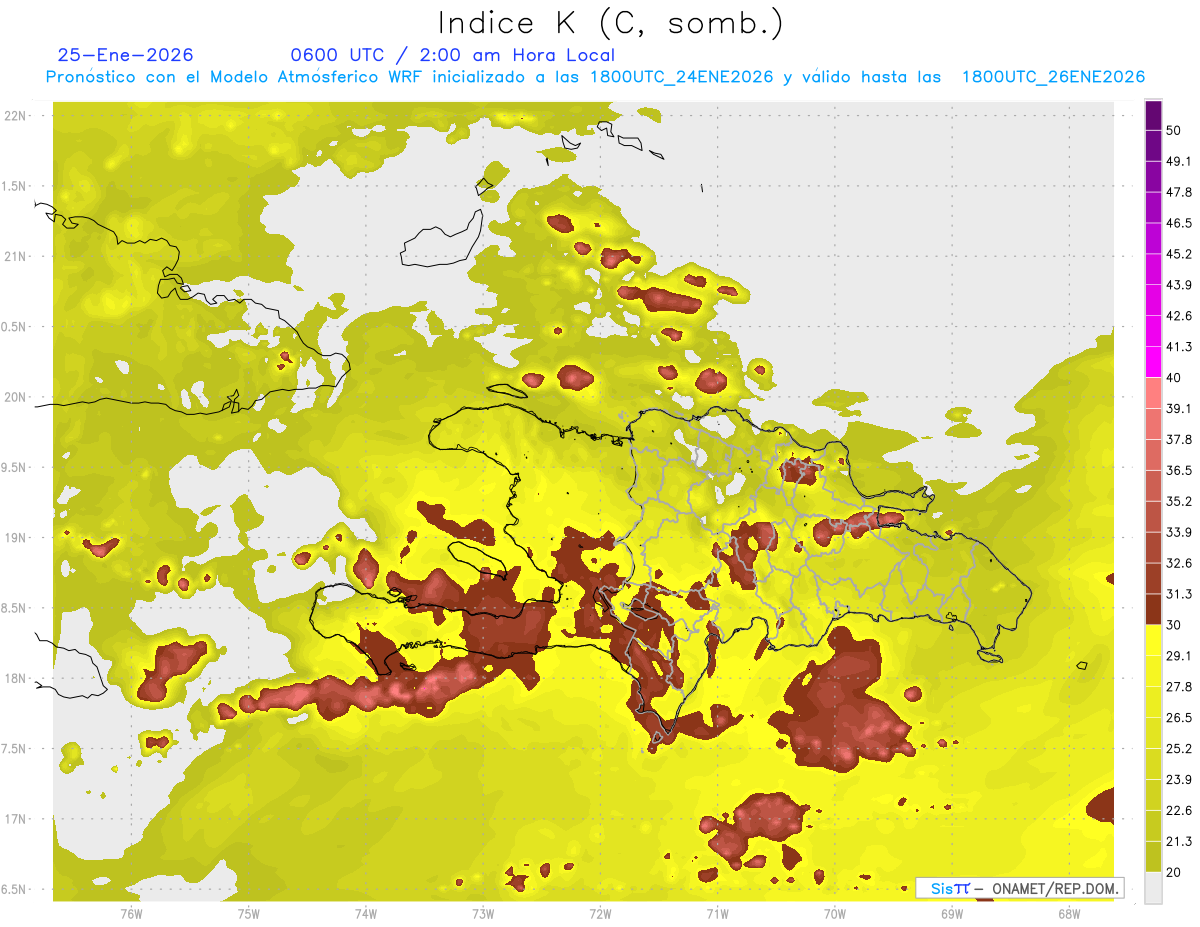Click the salmon swatch between 39.1 and 40
The height and width of the screenshot is (927, 1200).
tap(1153, 393)
